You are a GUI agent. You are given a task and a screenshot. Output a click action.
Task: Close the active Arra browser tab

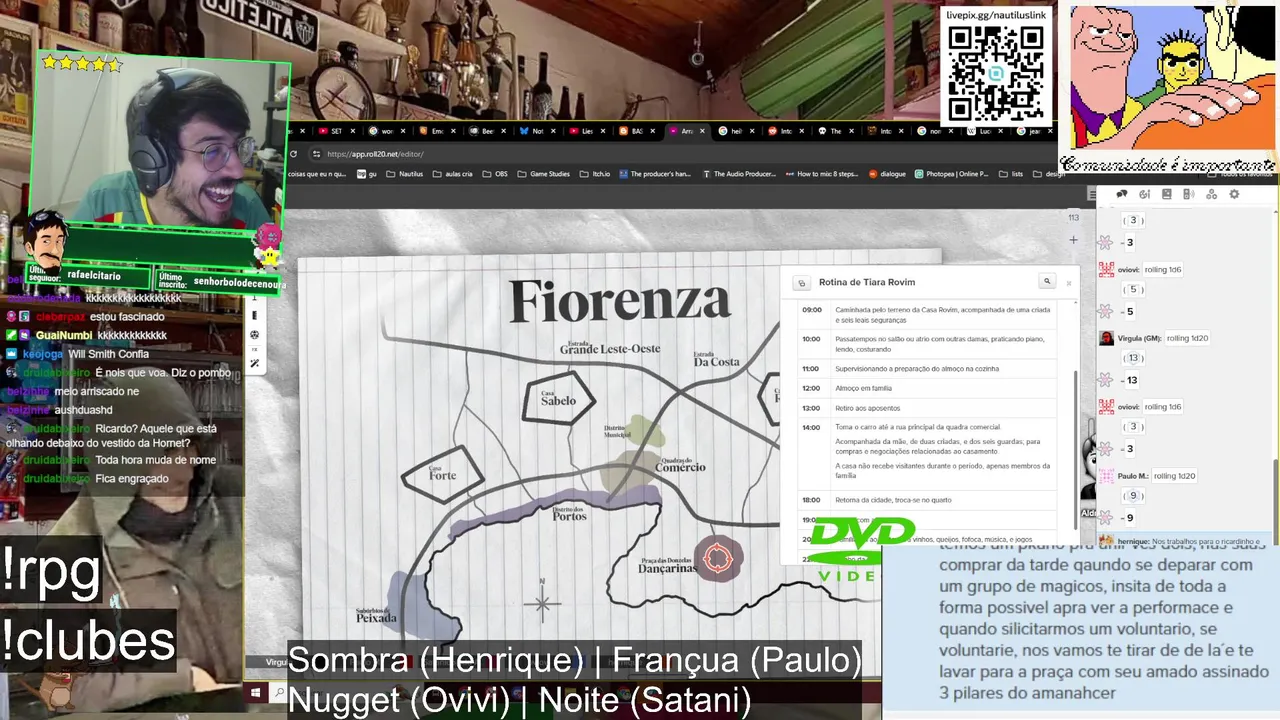pyautogui.click(x=702, y=131)
